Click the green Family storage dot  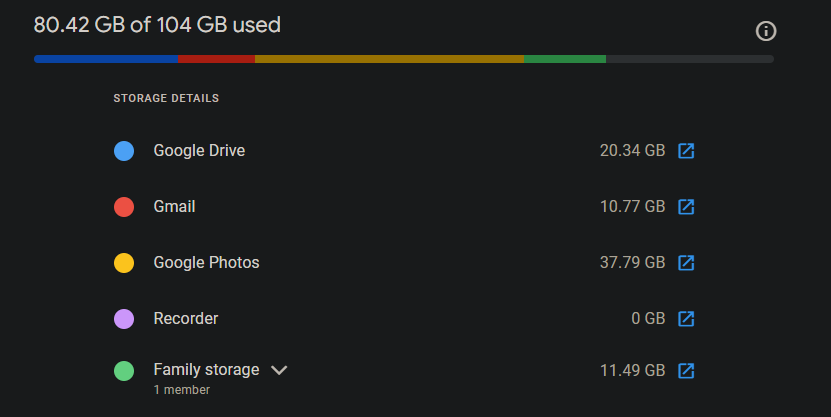coord(124,370)
